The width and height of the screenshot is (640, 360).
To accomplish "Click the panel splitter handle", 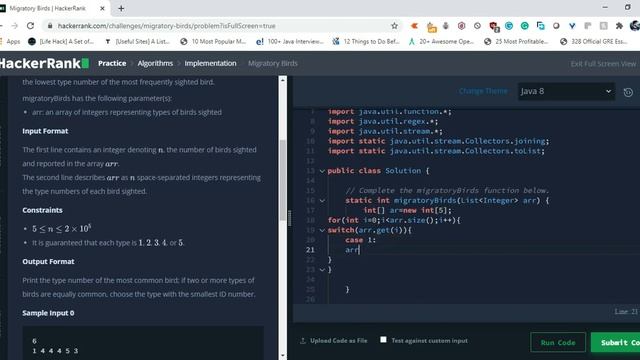I will [290, 218].
